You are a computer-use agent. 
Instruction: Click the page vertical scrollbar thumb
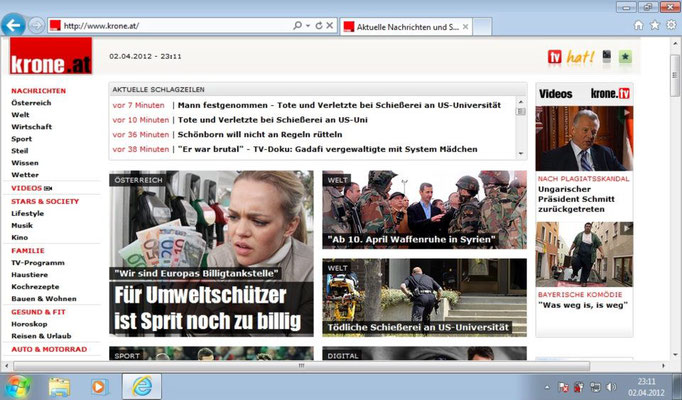point(675,75)
